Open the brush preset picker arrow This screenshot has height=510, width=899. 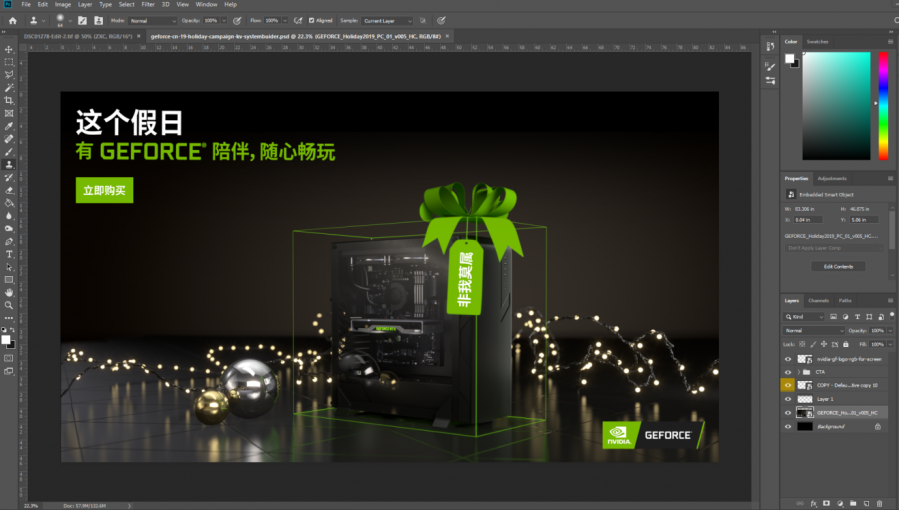(70, 21)
